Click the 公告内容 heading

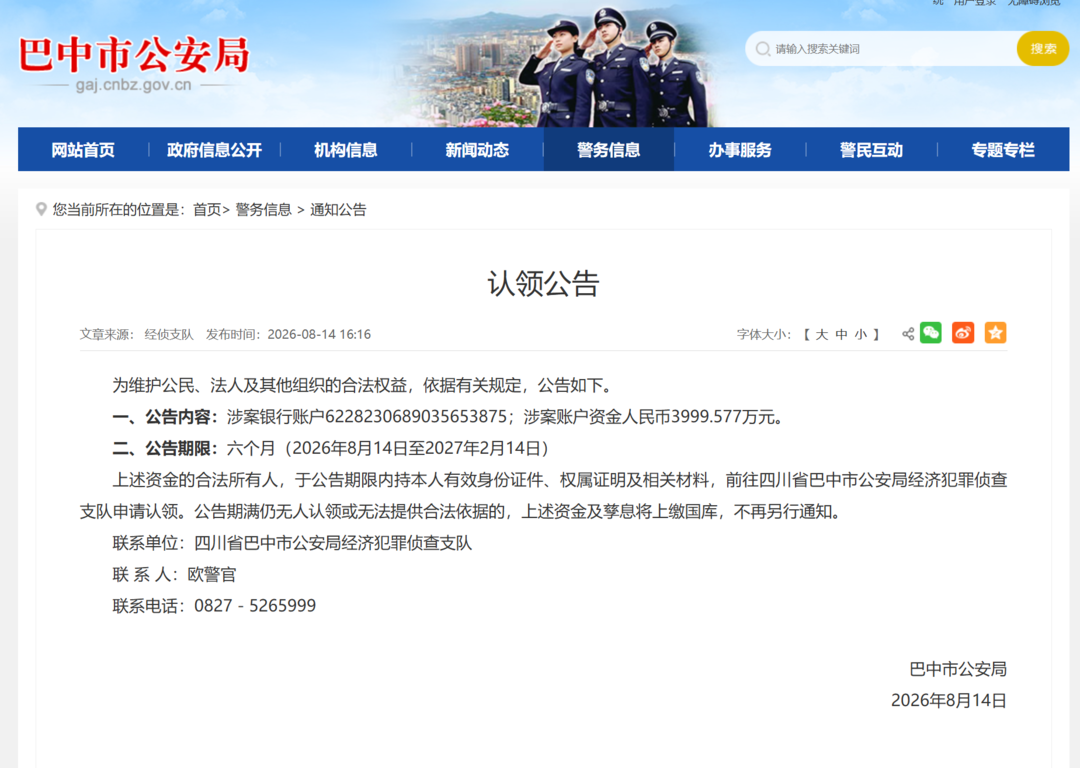coord(178,417)
